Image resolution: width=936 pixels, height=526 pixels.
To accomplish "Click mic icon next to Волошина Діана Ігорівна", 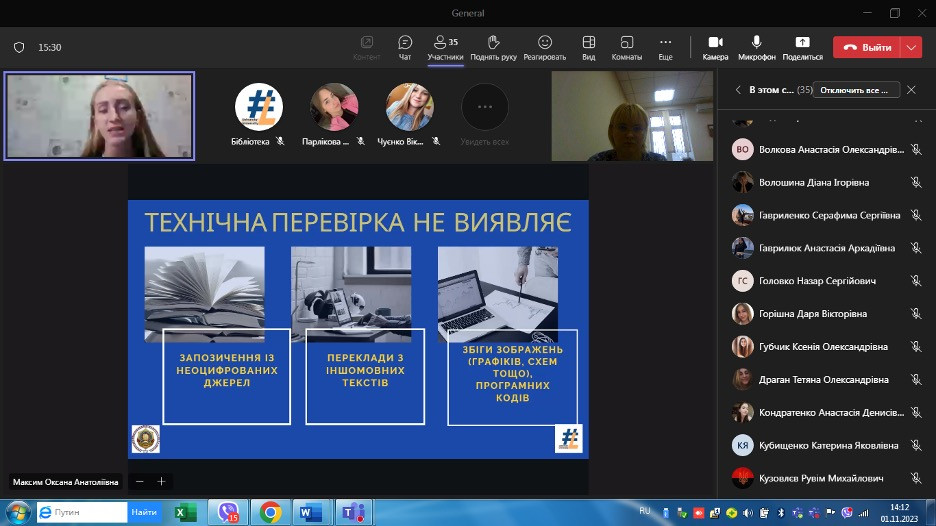I will coord(915,183).
